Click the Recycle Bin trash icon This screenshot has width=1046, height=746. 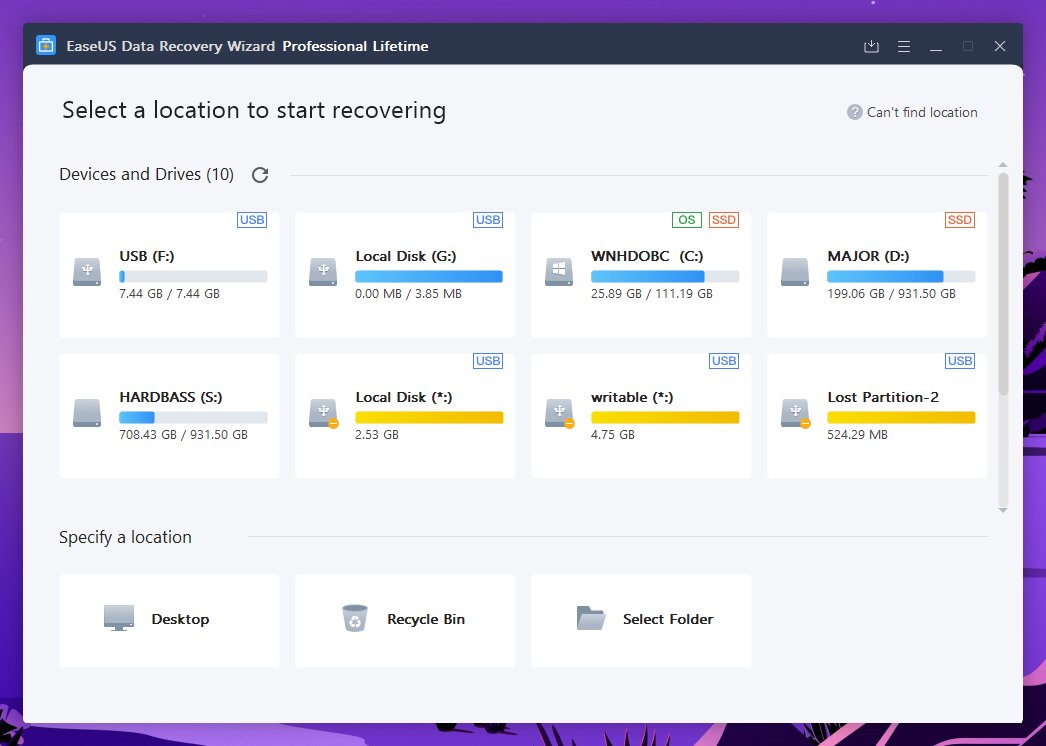pyautogui.click(x=355, y=619)
